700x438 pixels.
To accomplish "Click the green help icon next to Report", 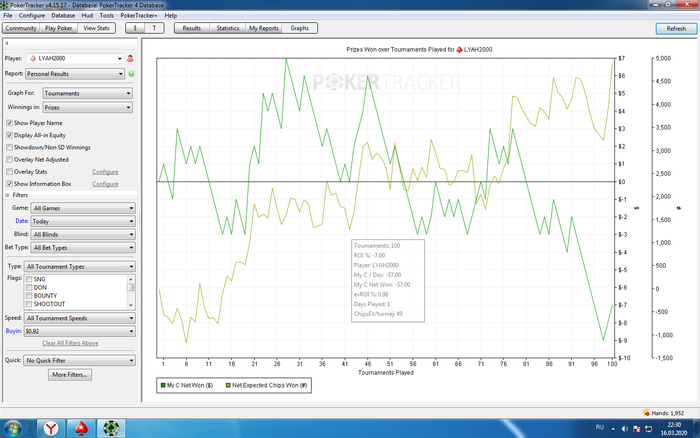I will 131,74.
